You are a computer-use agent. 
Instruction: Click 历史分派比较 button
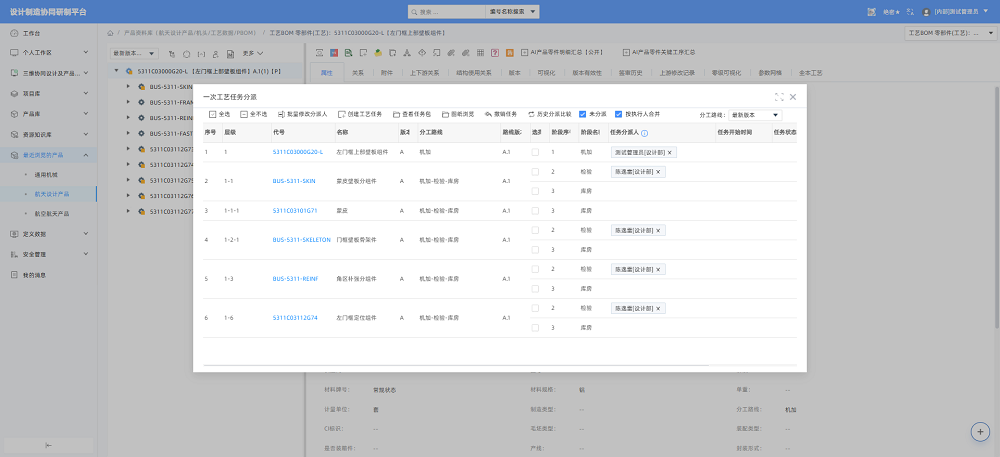[549, 115]
